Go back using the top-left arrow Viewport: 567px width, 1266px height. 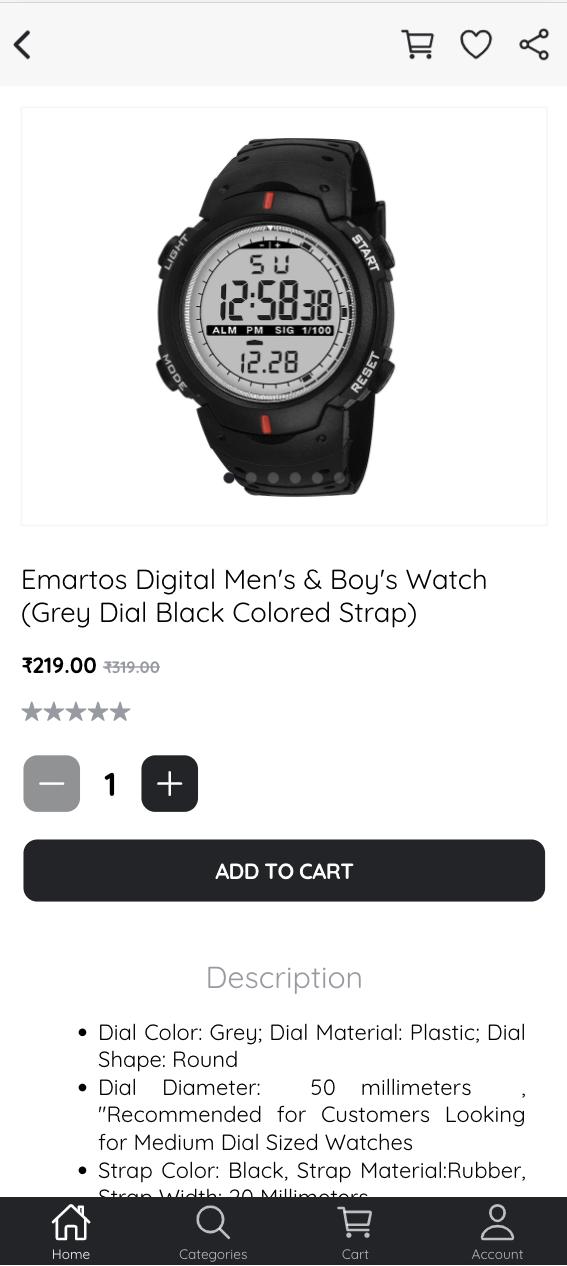(22, 45)
